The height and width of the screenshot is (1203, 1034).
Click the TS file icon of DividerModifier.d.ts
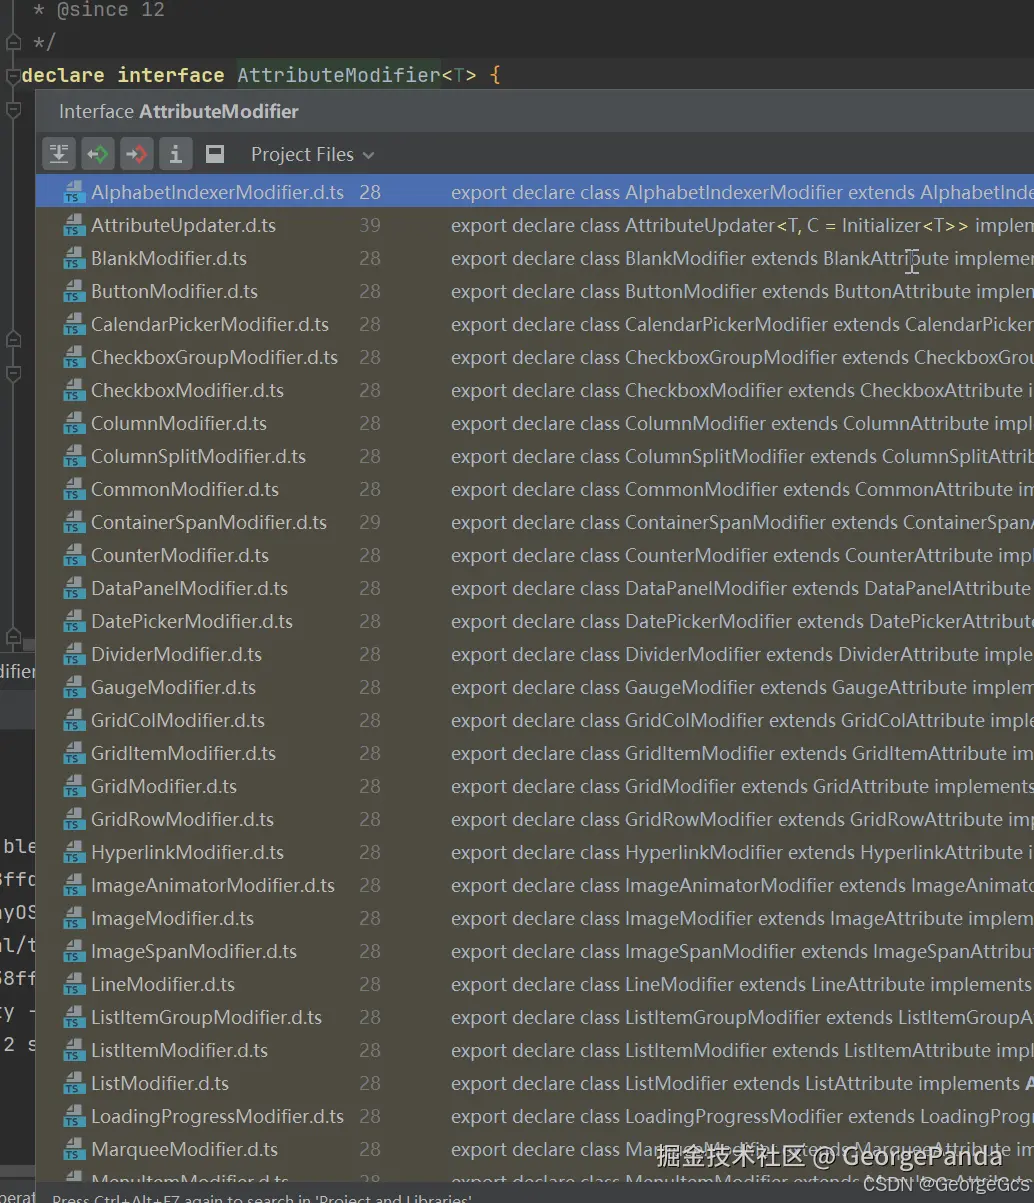pos(74,655)
